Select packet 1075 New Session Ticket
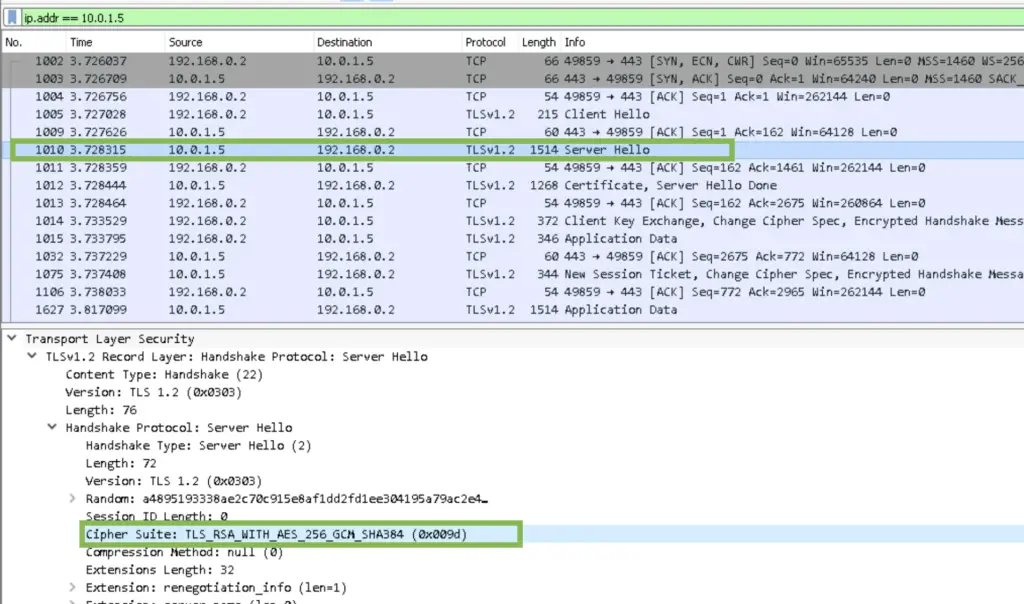The height and width of the screenshot is (604, 1024). pyautogui.click(x=513, y=274)
